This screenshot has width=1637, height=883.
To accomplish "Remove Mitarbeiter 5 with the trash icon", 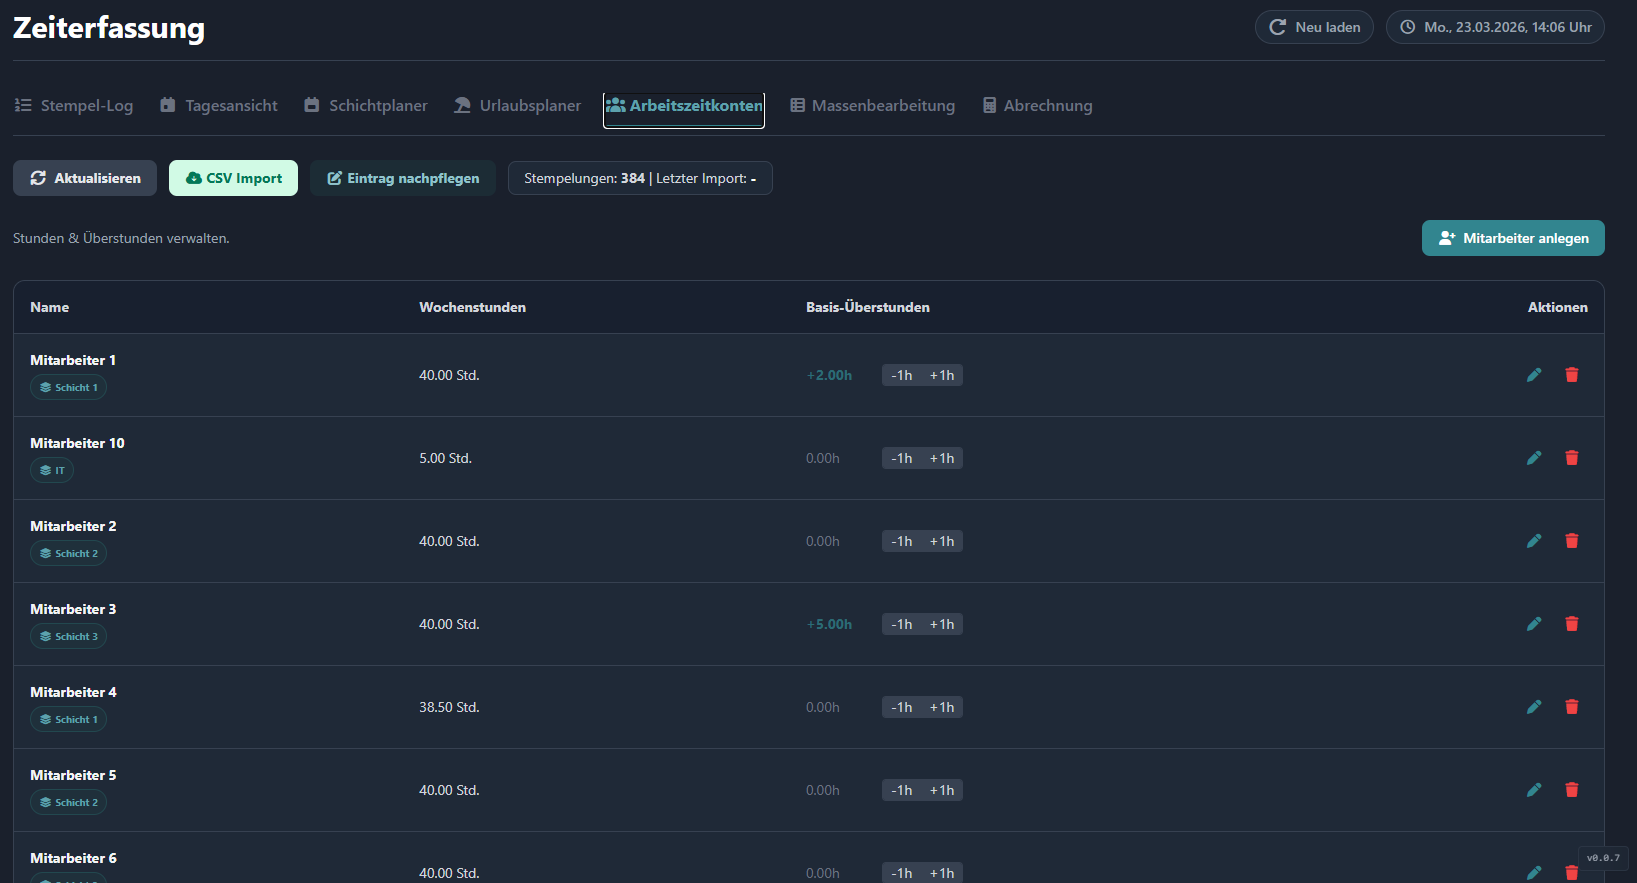I will [x=1571, y=790].
